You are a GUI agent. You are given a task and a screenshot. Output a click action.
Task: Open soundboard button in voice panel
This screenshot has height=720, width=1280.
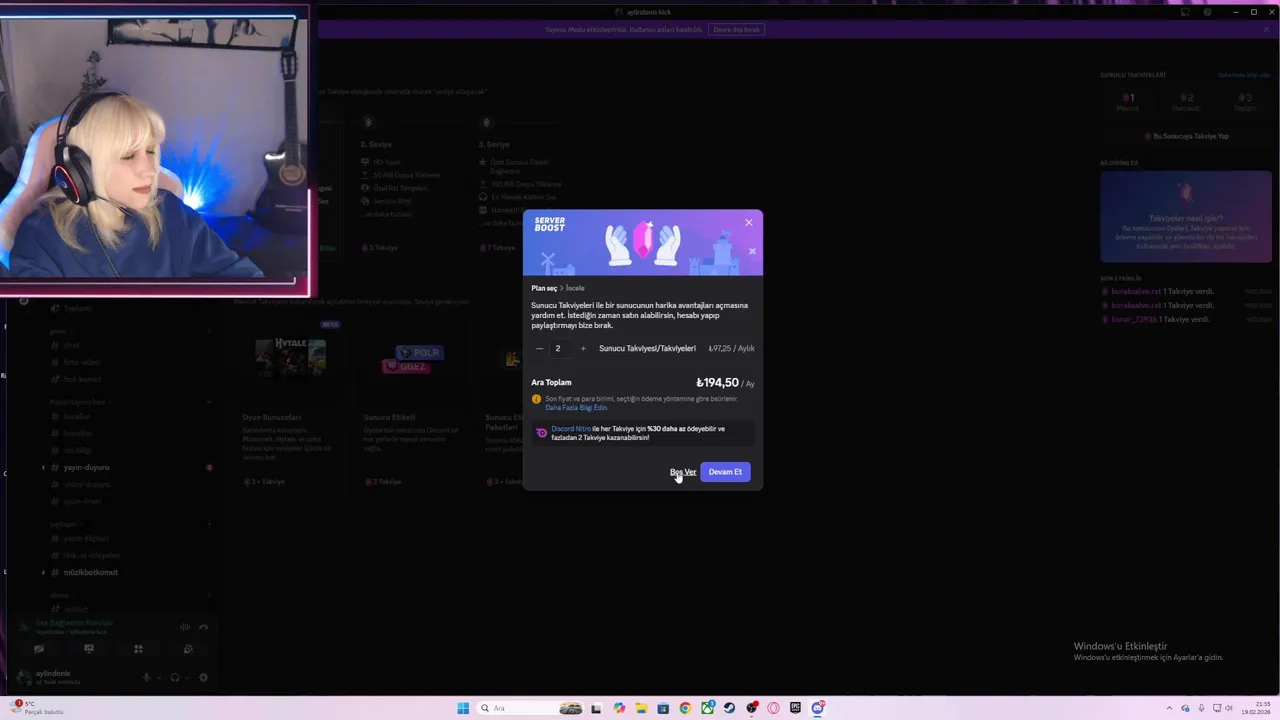(188, 649)
